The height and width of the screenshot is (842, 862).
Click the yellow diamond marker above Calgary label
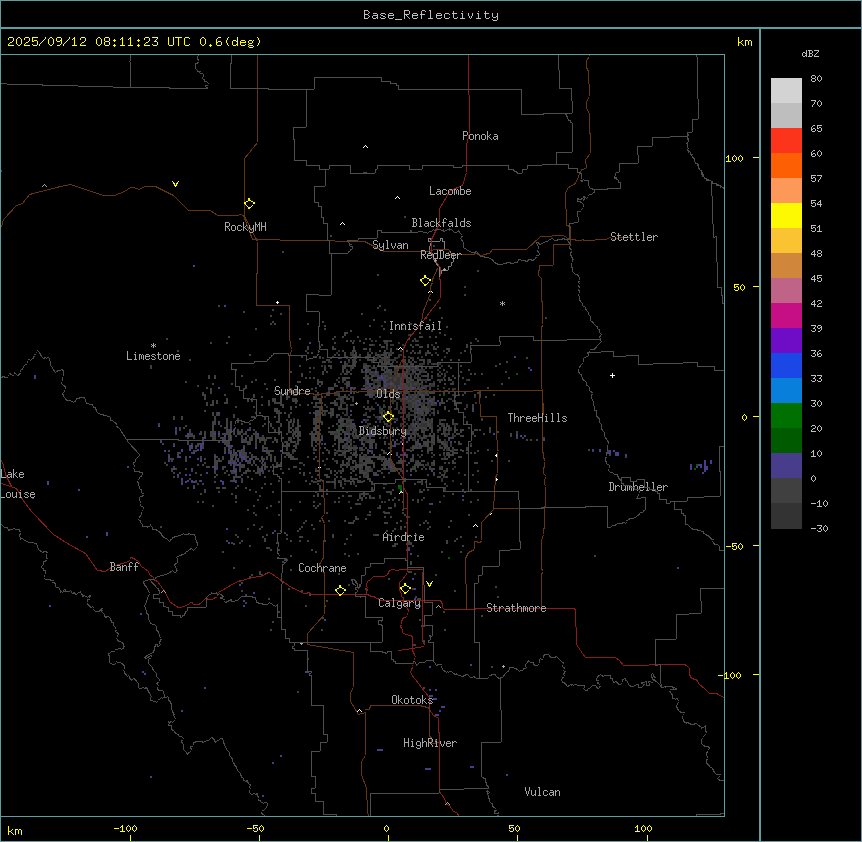pos(405,589)
